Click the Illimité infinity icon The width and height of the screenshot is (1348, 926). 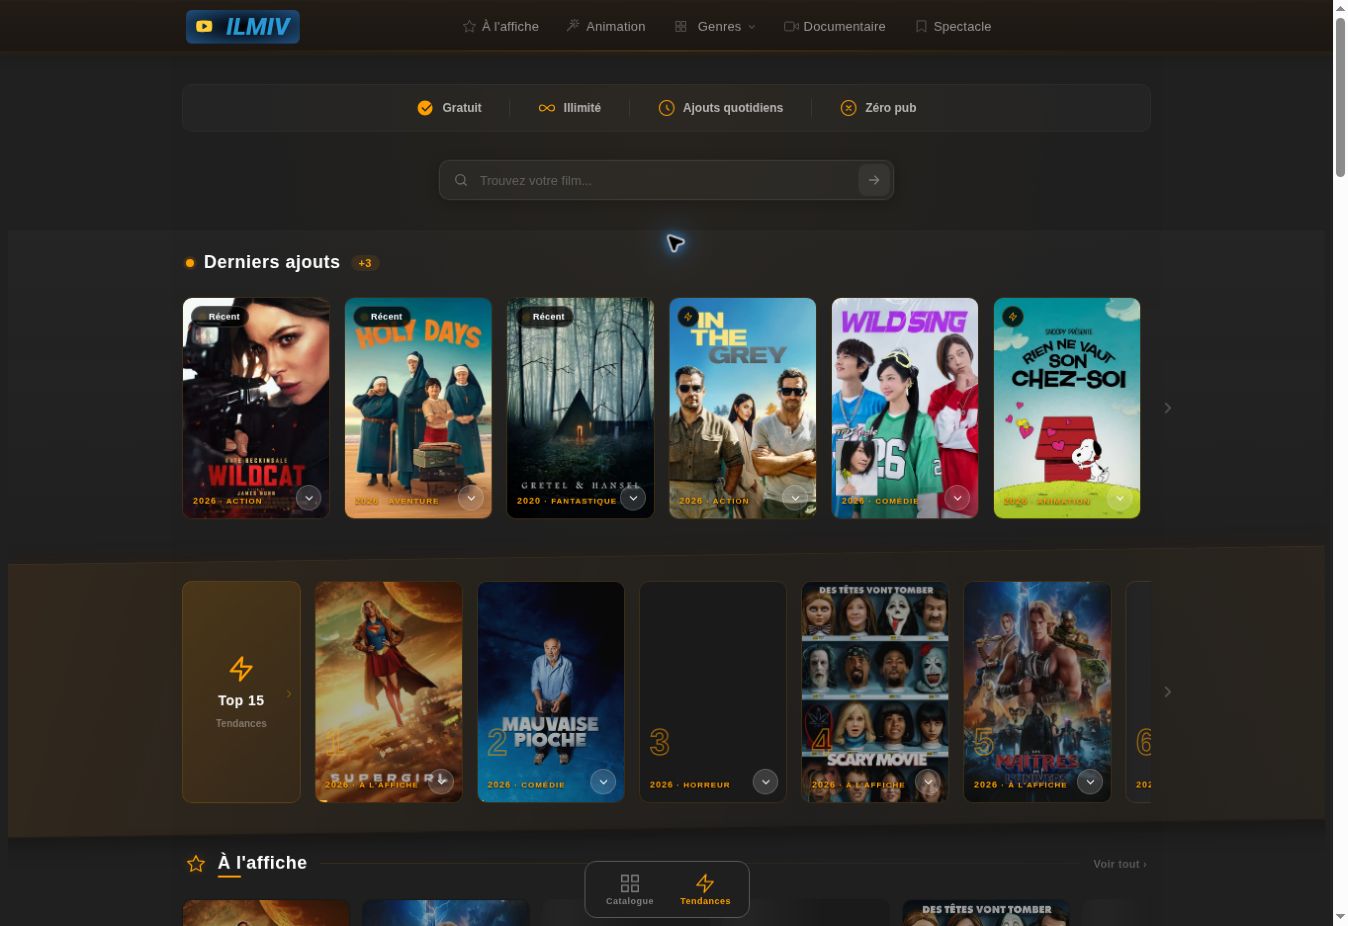click(x=547, y=108)
